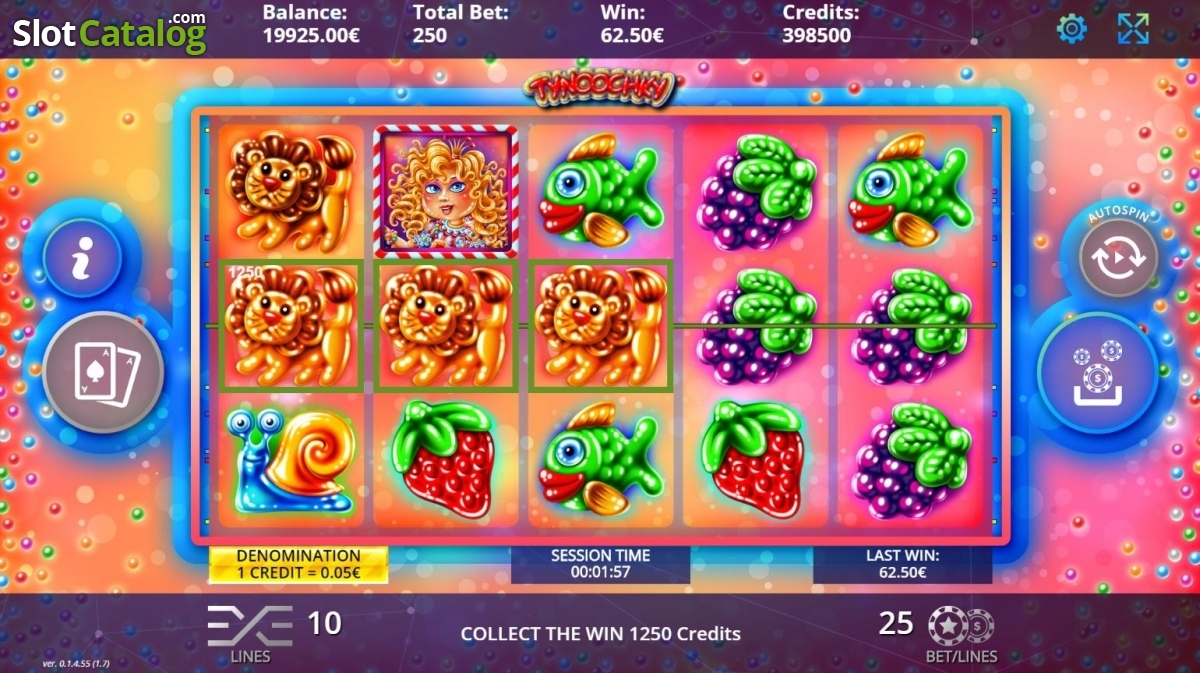Open the settings gear icon
Viewport: 1200px width, 673px height.
pyautogui.click(x=1072, y=28)
